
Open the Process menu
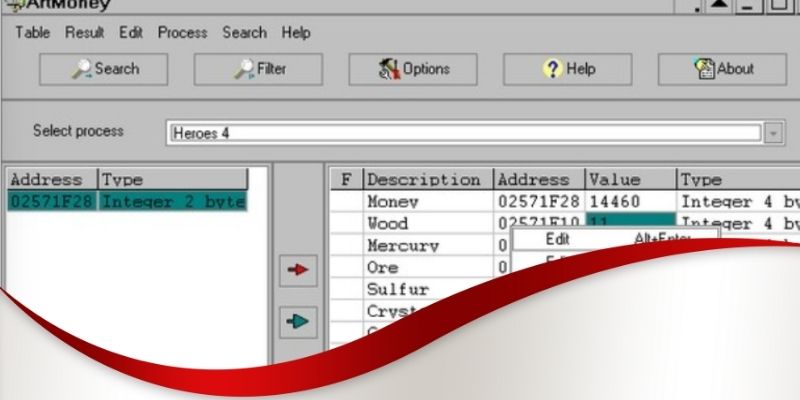(182, 32)
